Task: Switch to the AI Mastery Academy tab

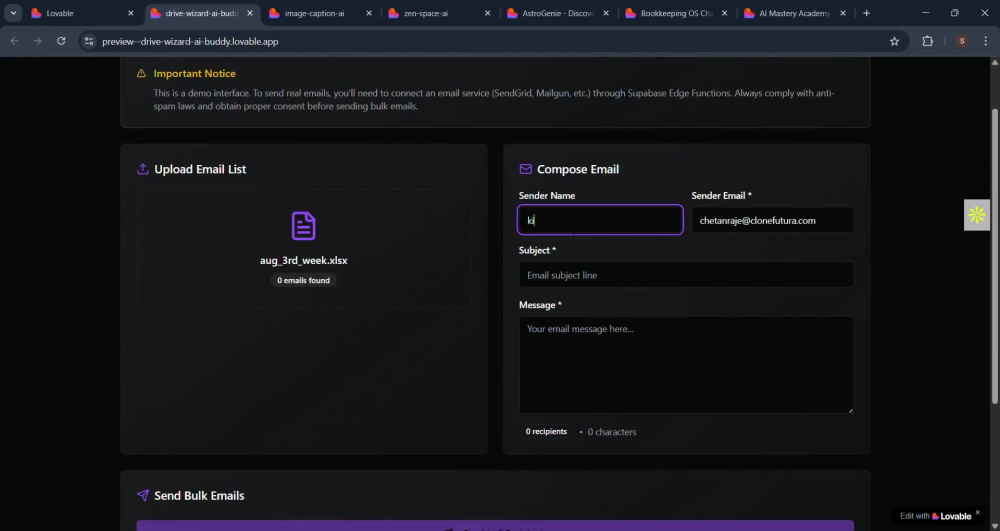Action: [x=795, y=13]
